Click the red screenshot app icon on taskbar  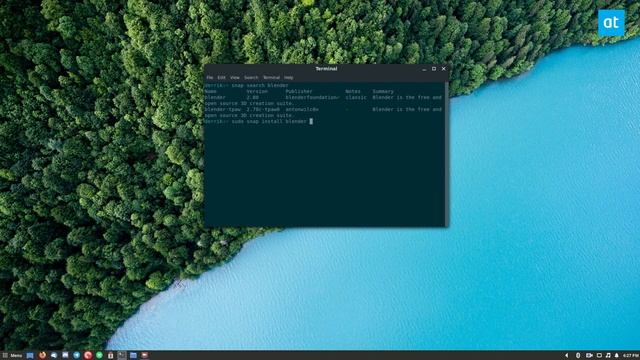[144, 356]
